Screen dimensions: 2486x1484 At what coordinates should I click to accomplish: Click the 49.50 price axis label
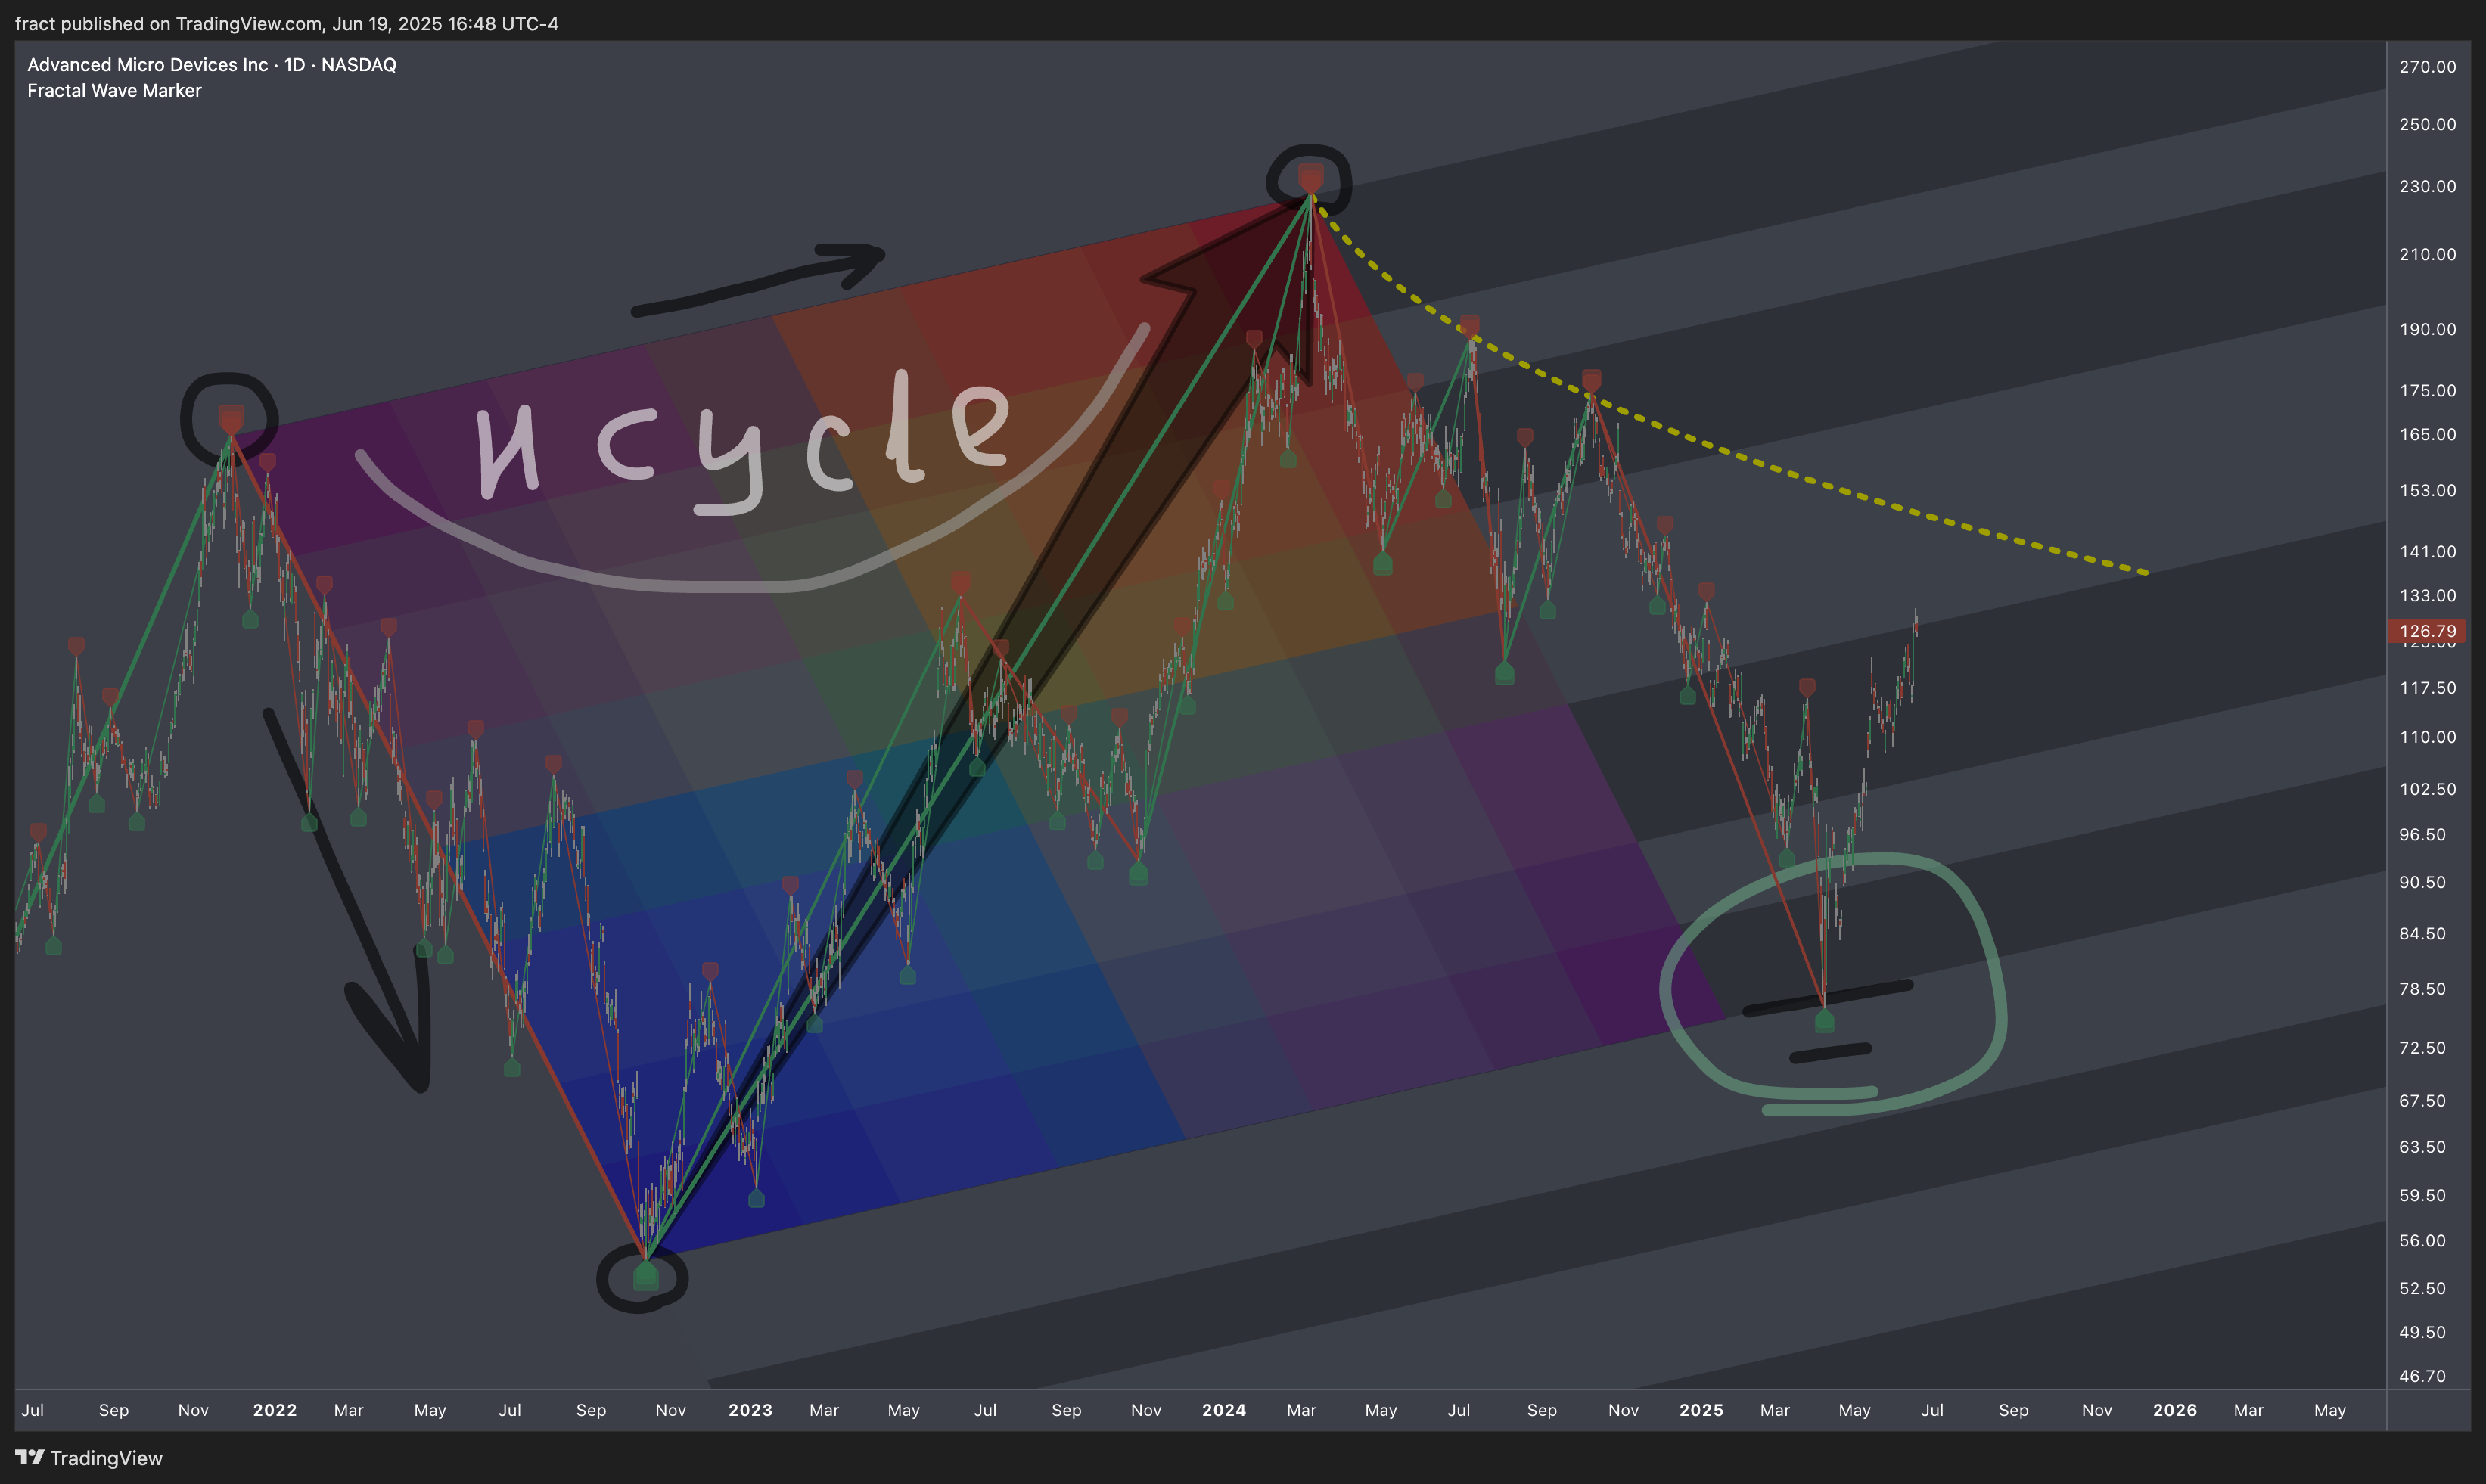(2422, 1332)
